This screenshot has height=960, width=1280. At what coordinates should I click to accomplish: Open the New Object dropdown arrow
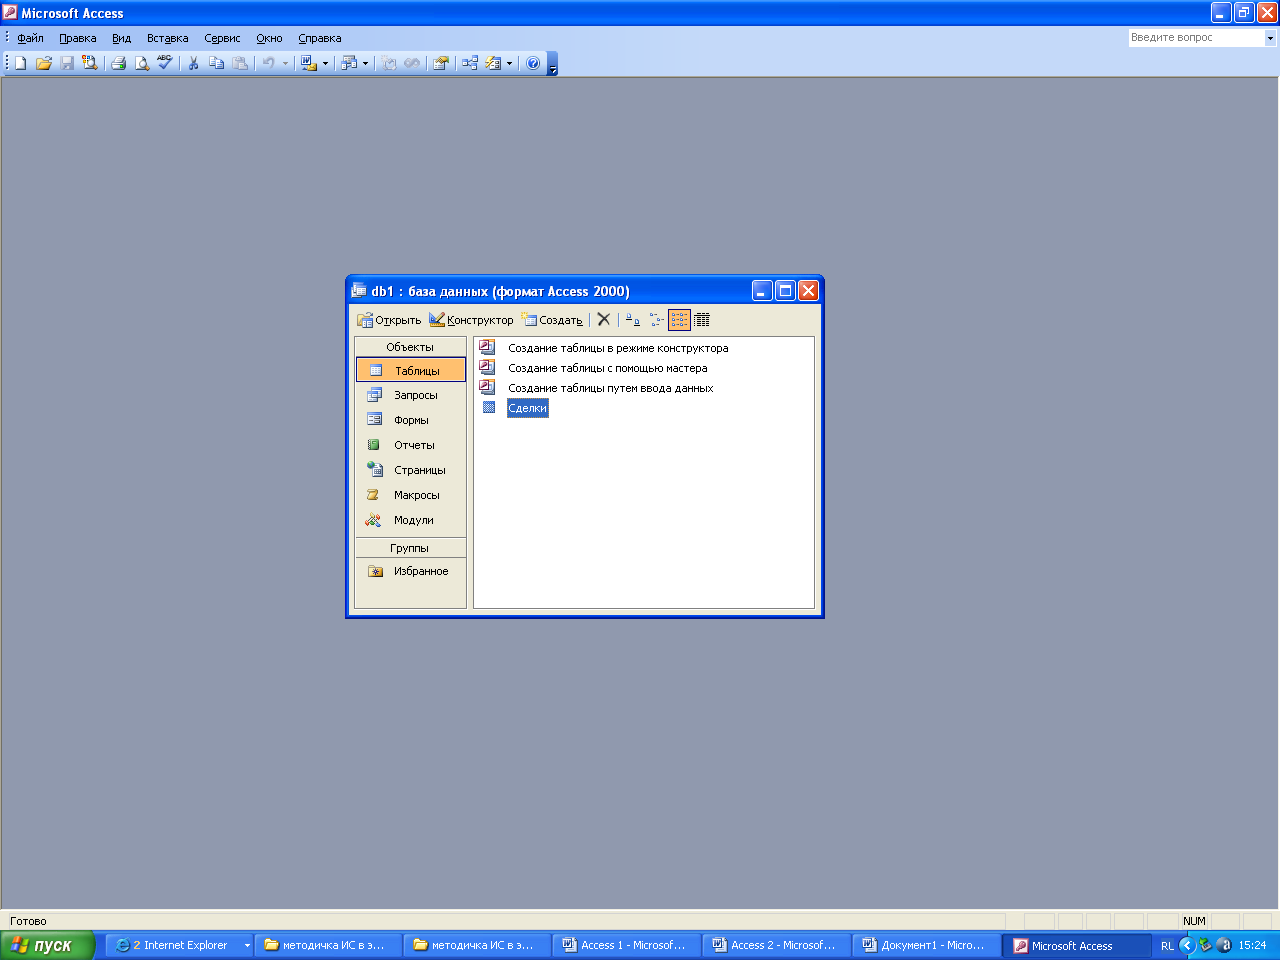tap(509, 63)
